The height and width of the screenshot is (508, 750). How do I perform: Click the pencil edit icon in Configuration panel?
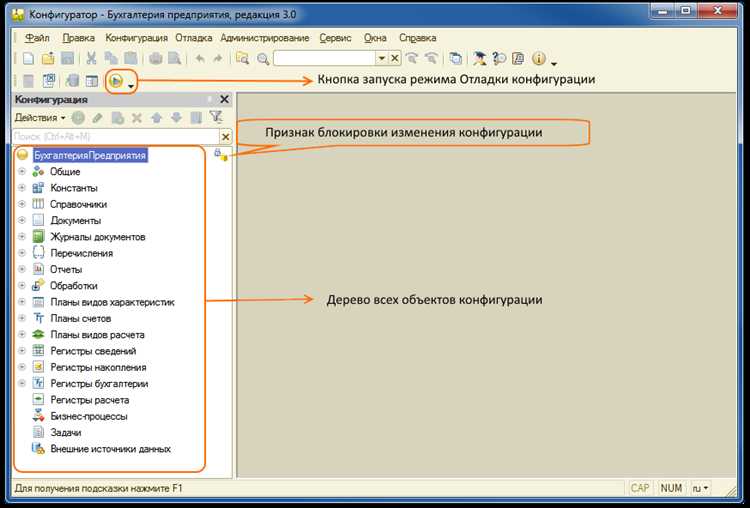pos(97,118)
